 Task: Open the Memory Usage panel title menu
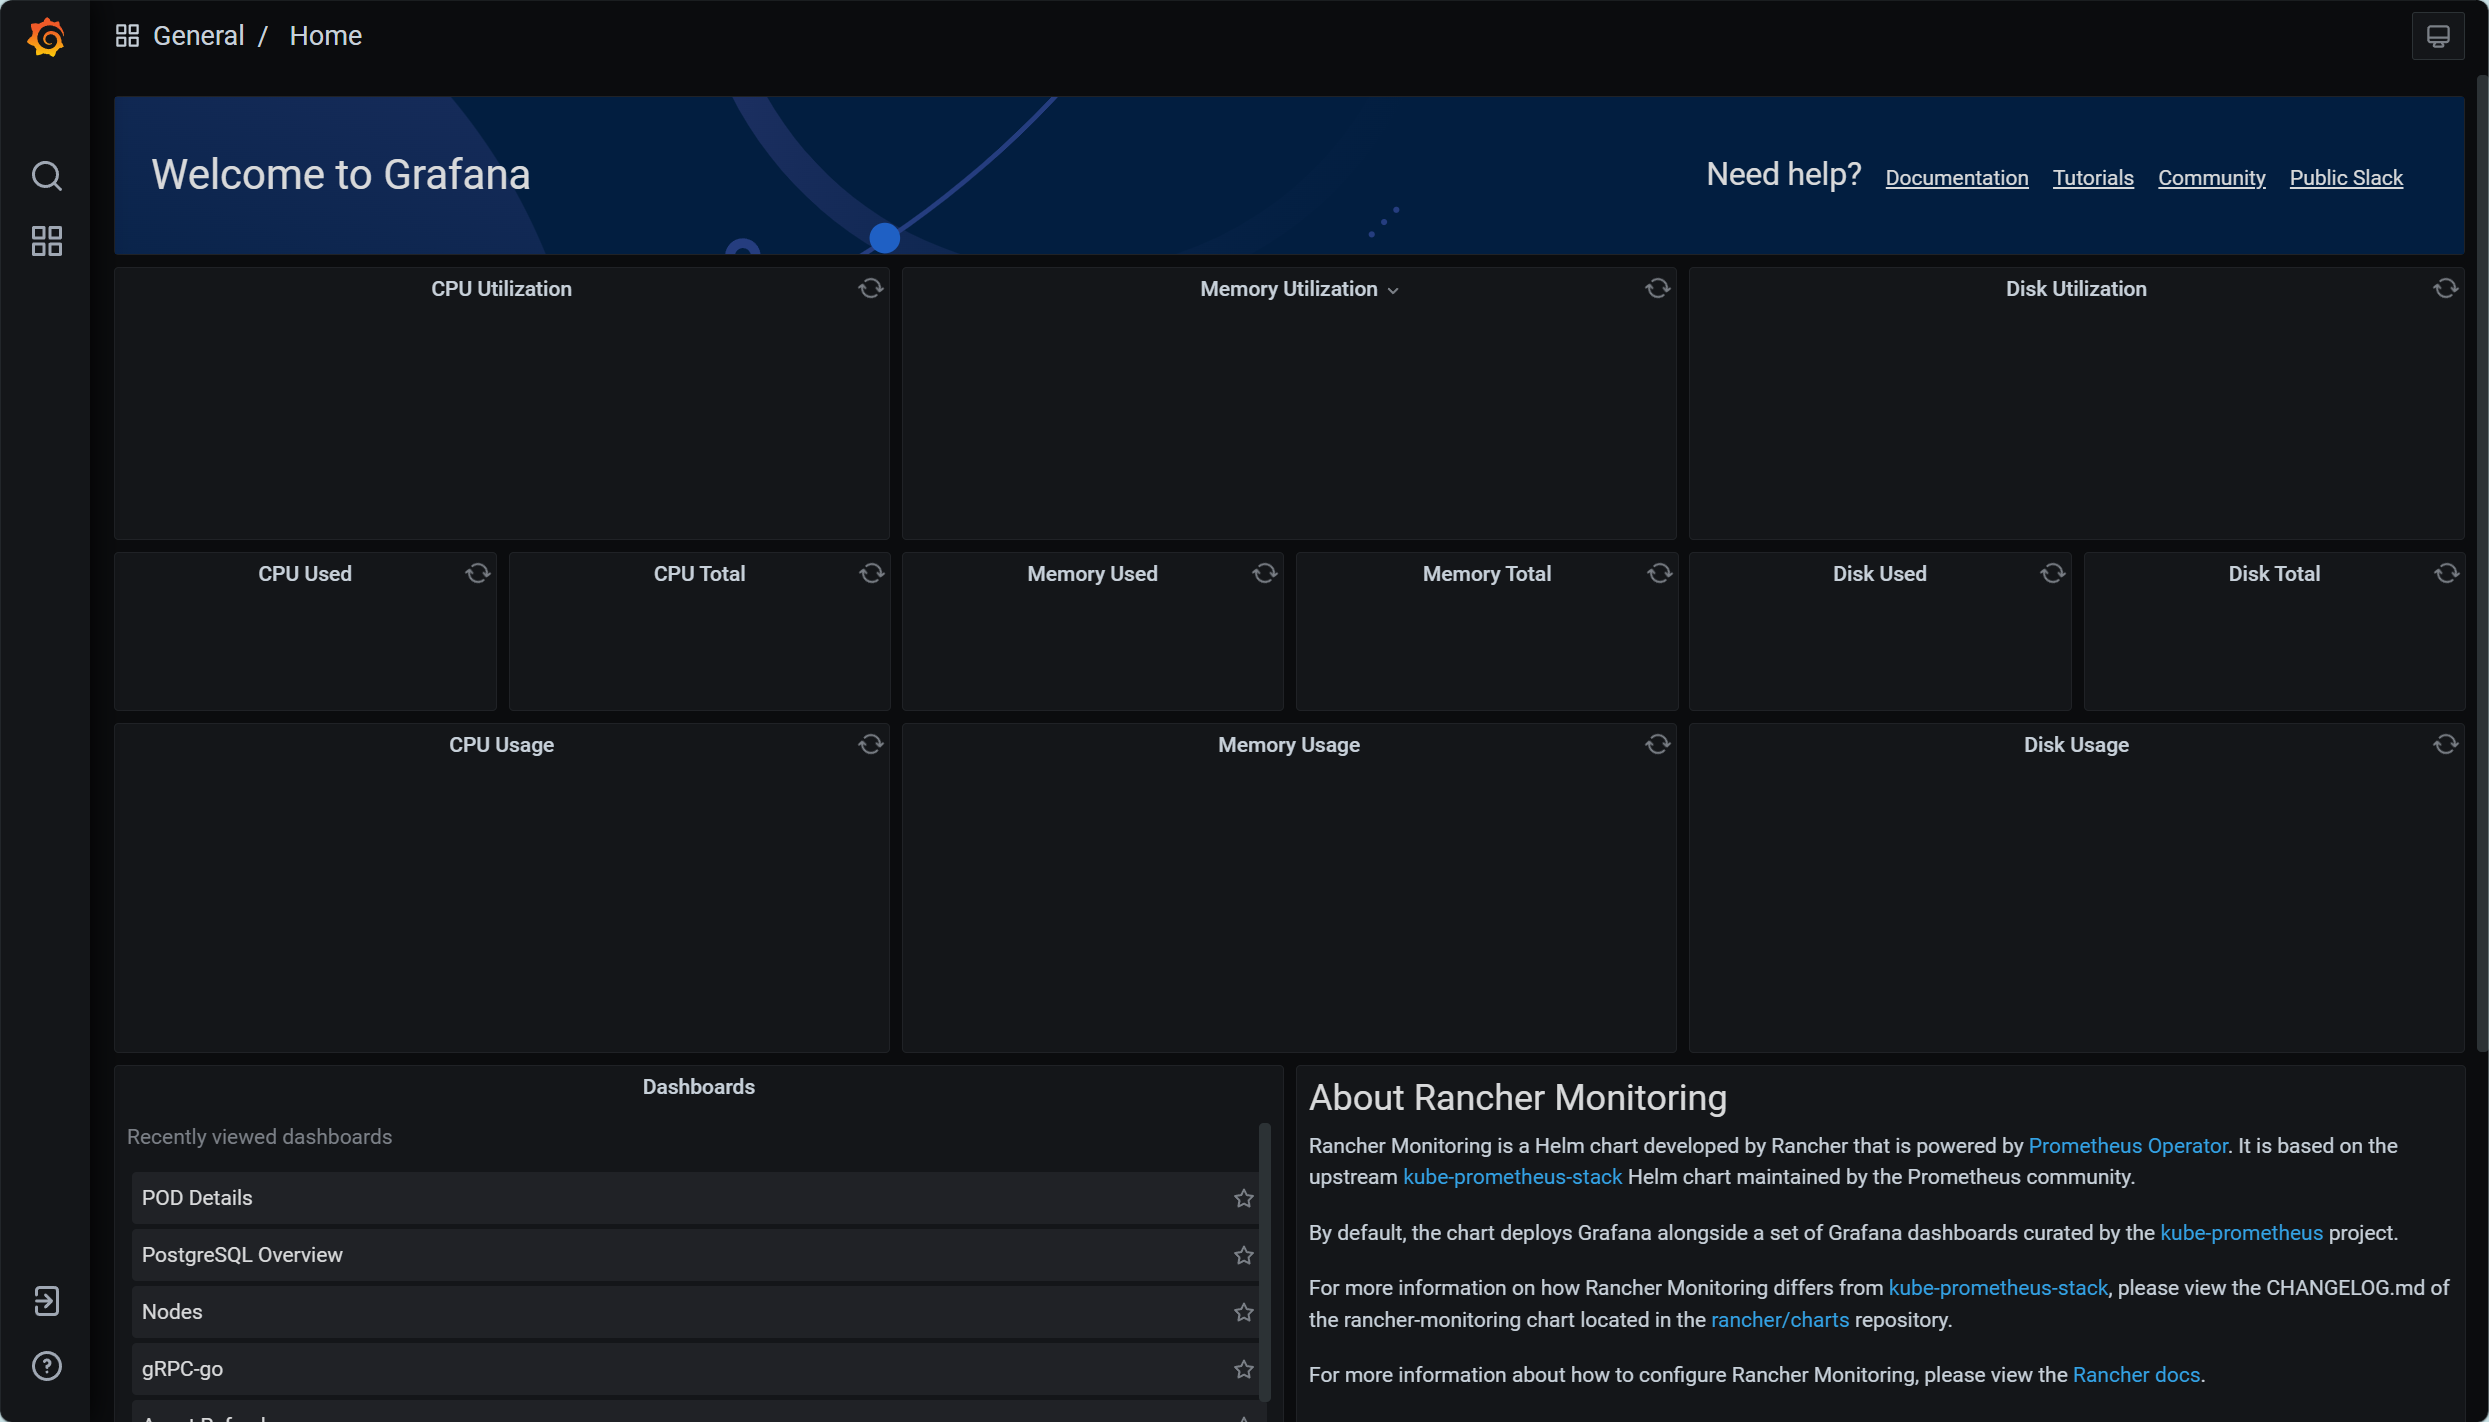click(1288, 745)
